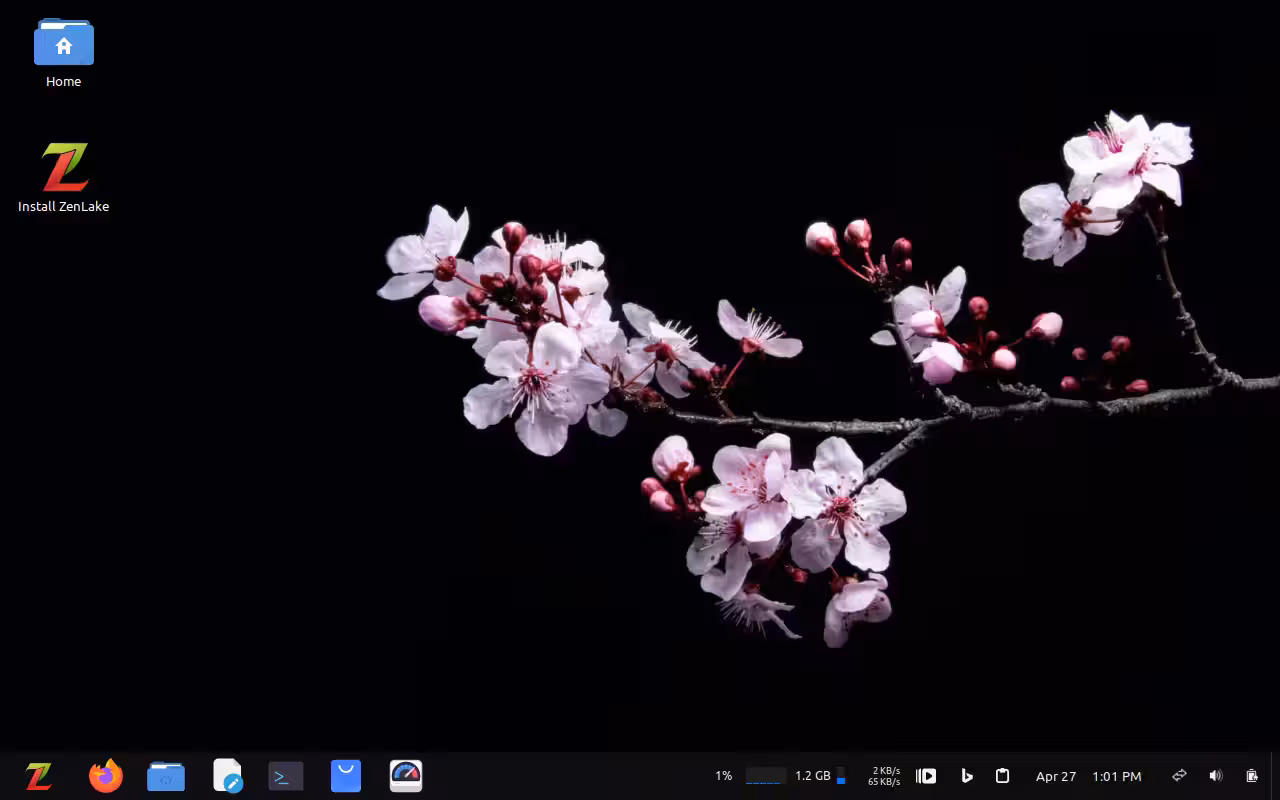
Task: Open the ZenLake start menu launcher
Action: (x=38, y=776)
